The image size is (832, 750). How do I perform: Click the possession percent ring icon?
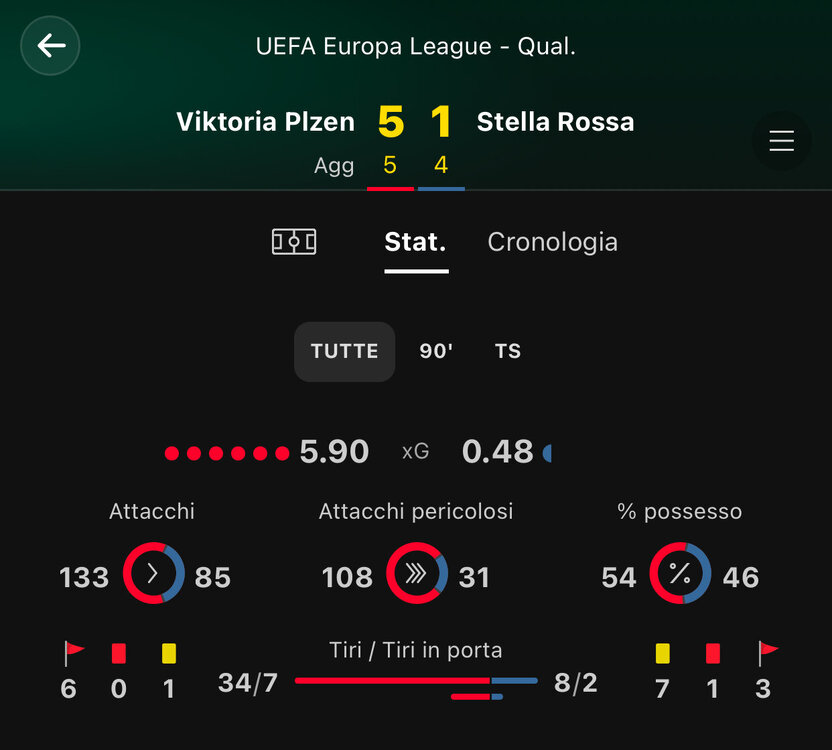coord(680,573)
